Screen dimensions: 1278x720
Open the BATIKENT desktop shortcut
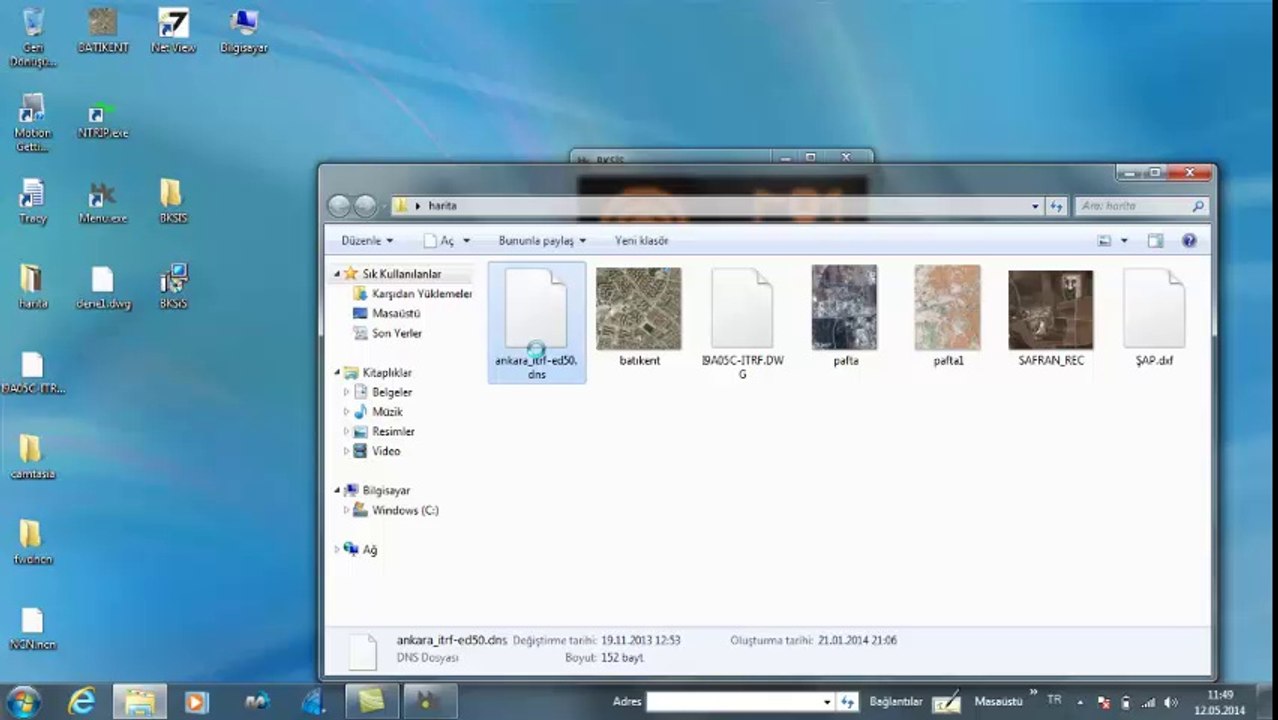(x=103, y=30)
